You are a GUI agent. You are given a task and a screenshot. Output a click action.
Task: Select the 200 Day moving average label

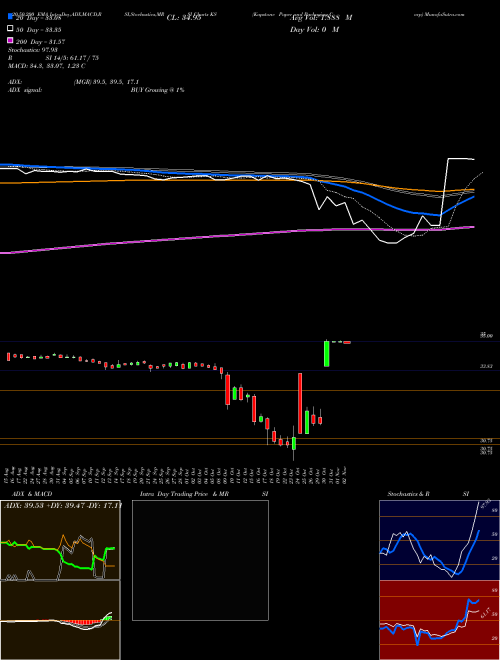(40, 41)
